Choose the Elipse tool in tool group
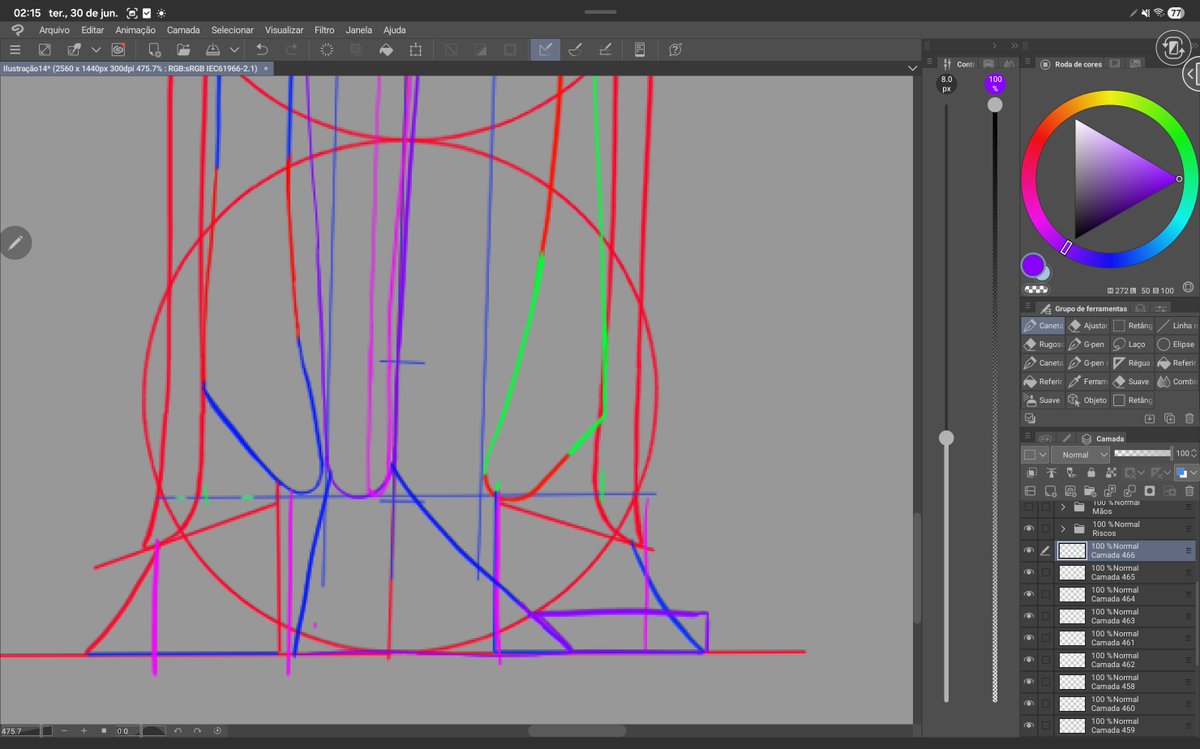 click(x=1176, y=344)
